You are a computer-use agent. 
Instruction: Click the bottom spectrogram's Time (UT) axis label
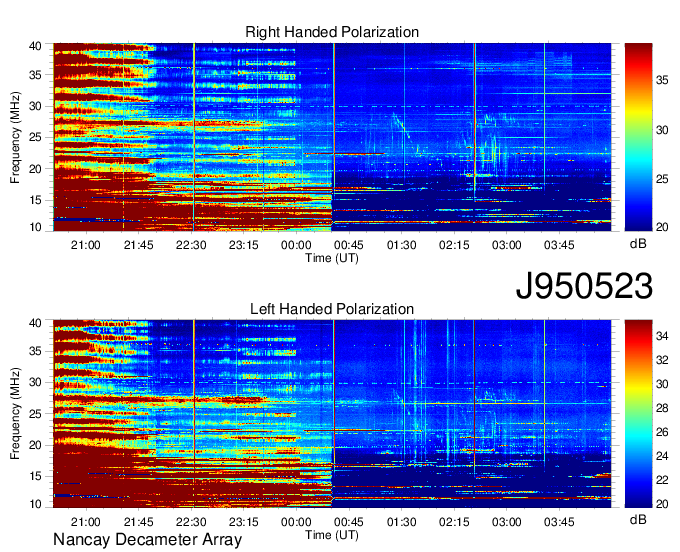[332, 535]
